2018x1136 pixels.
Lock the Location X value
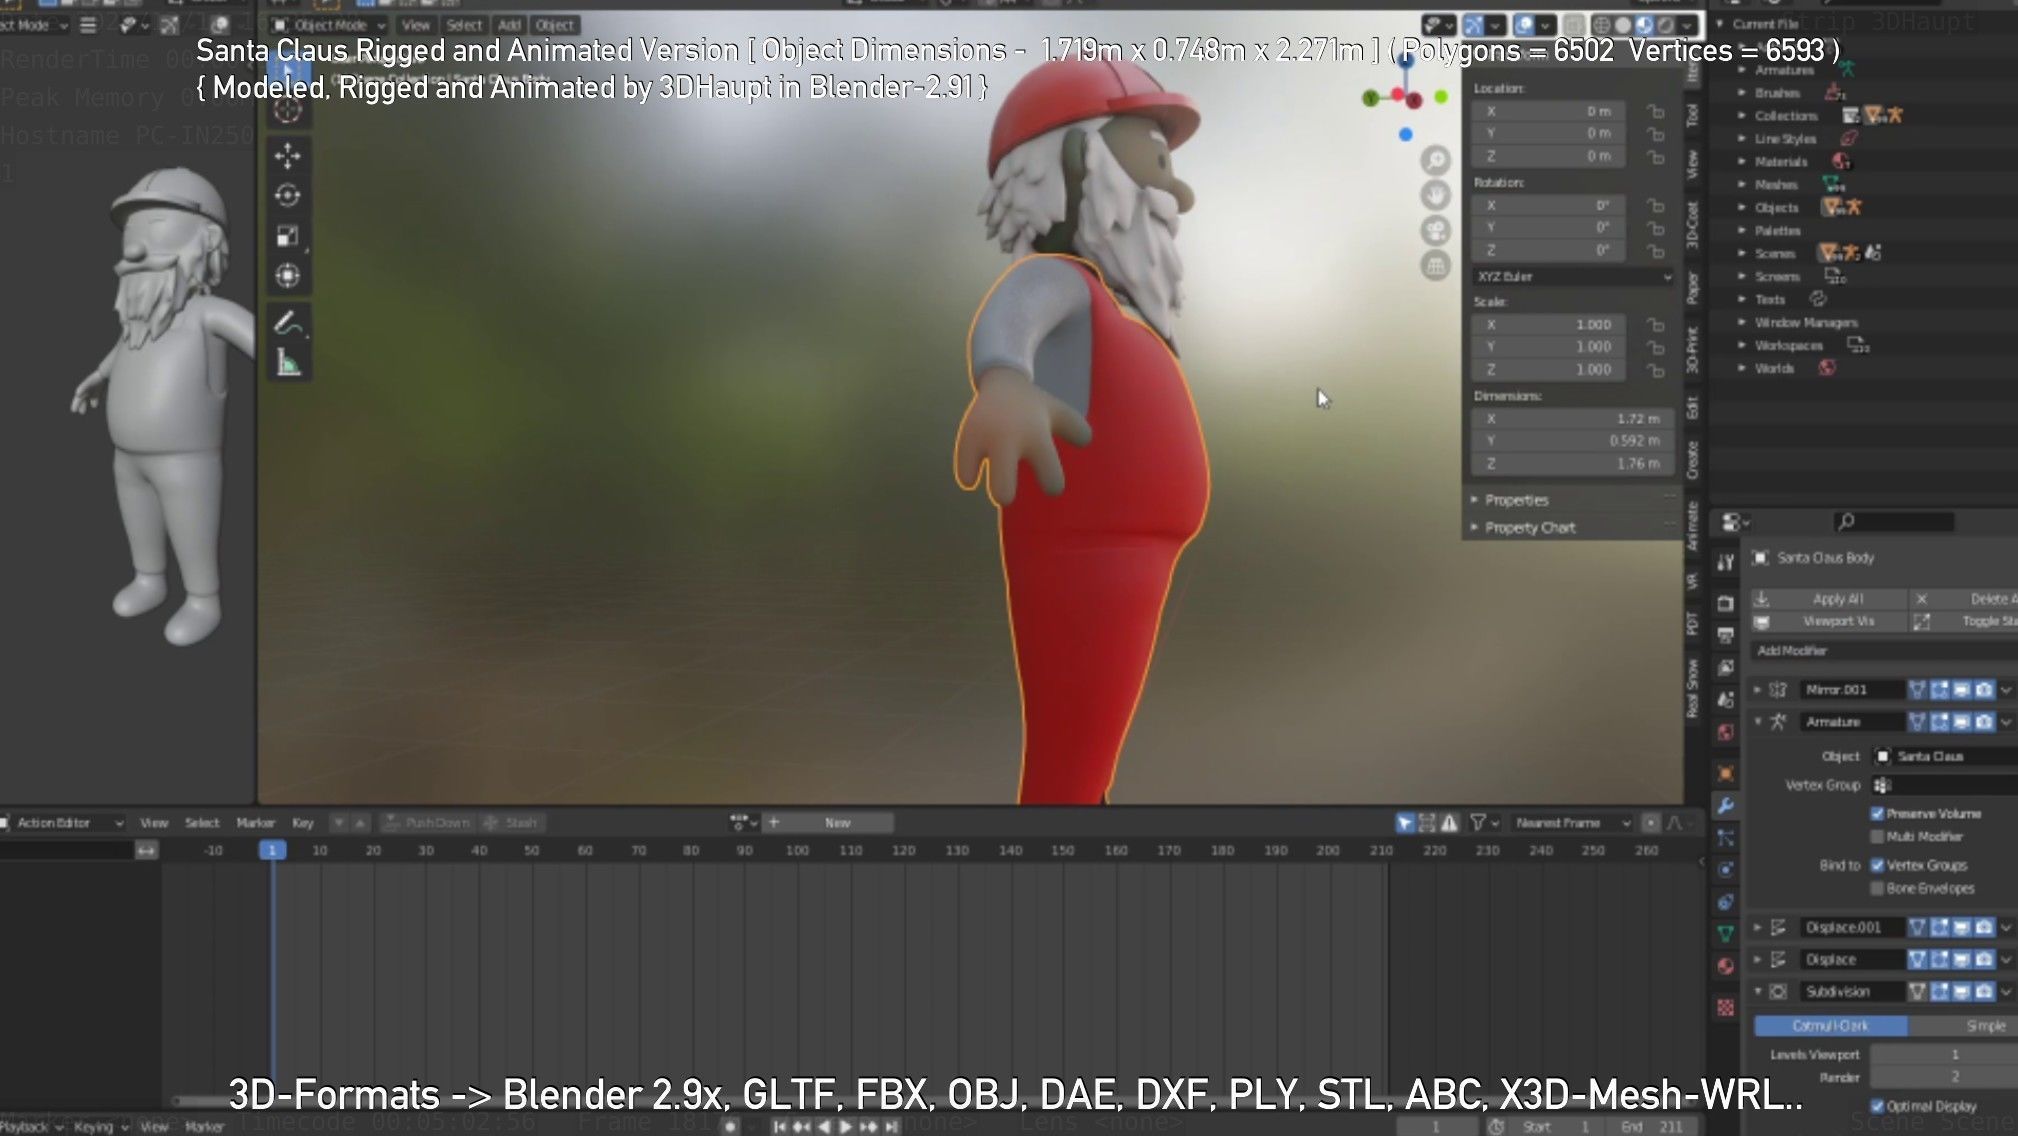[1656, 111]
